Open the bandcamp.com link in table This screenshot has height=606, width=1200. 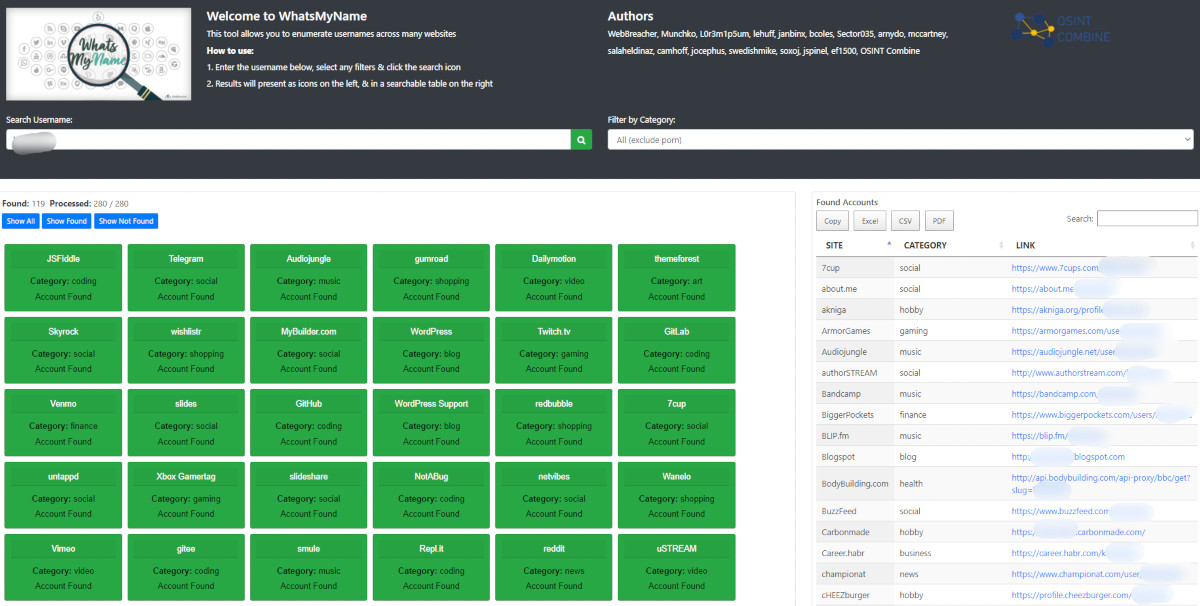point(1053,394)
